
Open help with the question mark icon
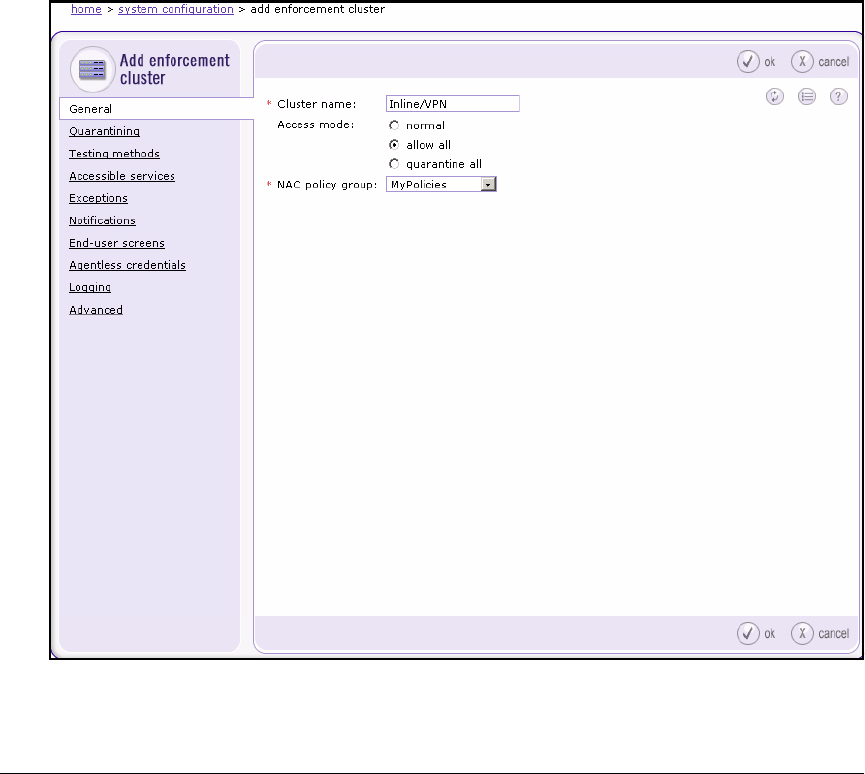click(x=839, y=97)
